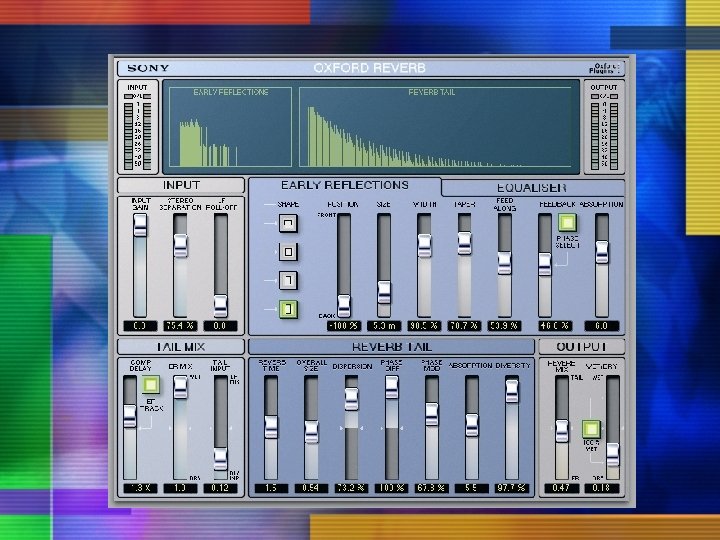The height and width of the screenshot is (540, 720).
Task: Click the Size value 5.0 m
Action: point(384,326)
